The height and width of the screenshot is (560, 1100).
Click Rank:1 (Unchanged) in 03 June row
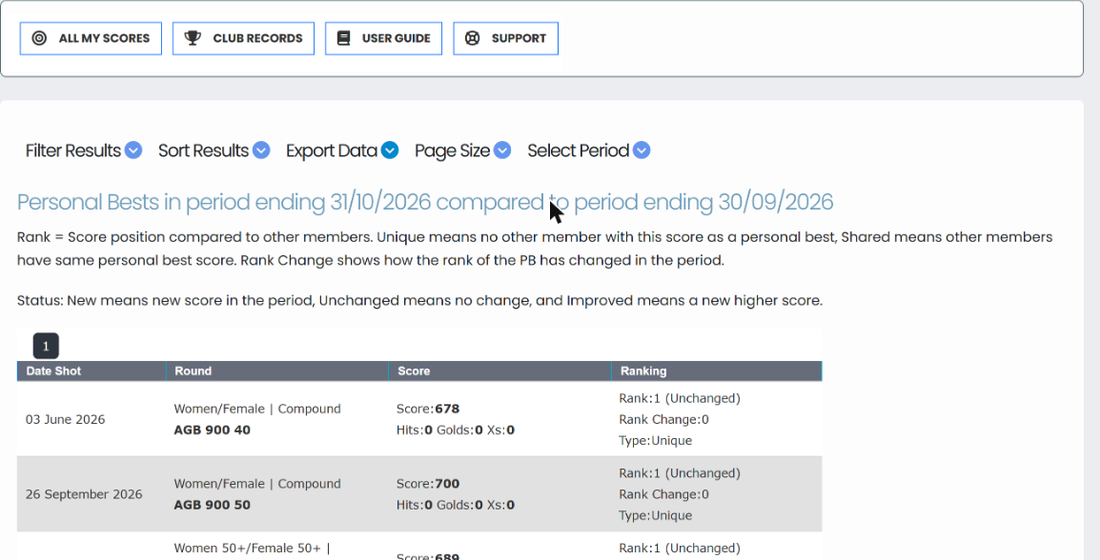coord(679,399)
